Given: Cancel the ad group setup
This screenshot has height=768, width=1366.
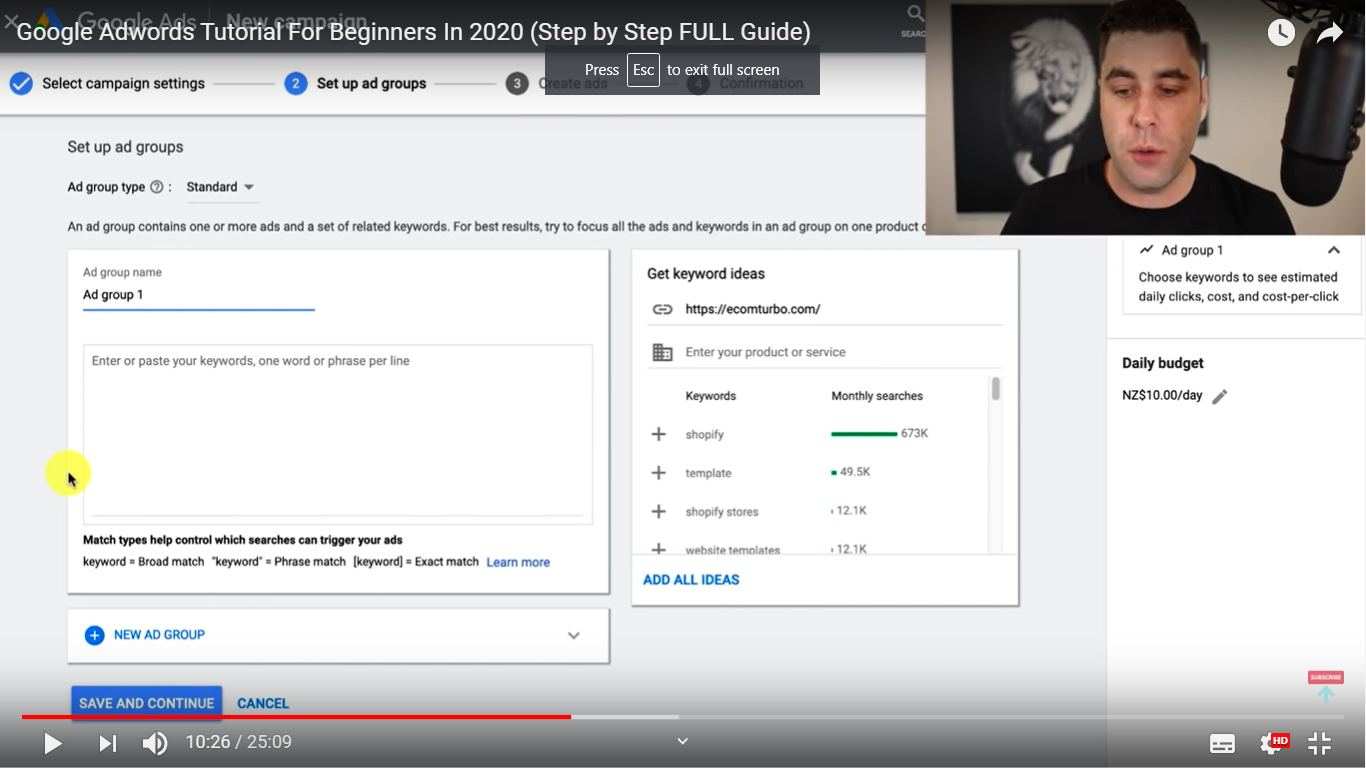Looking at the screenshot, I should 263,703.
